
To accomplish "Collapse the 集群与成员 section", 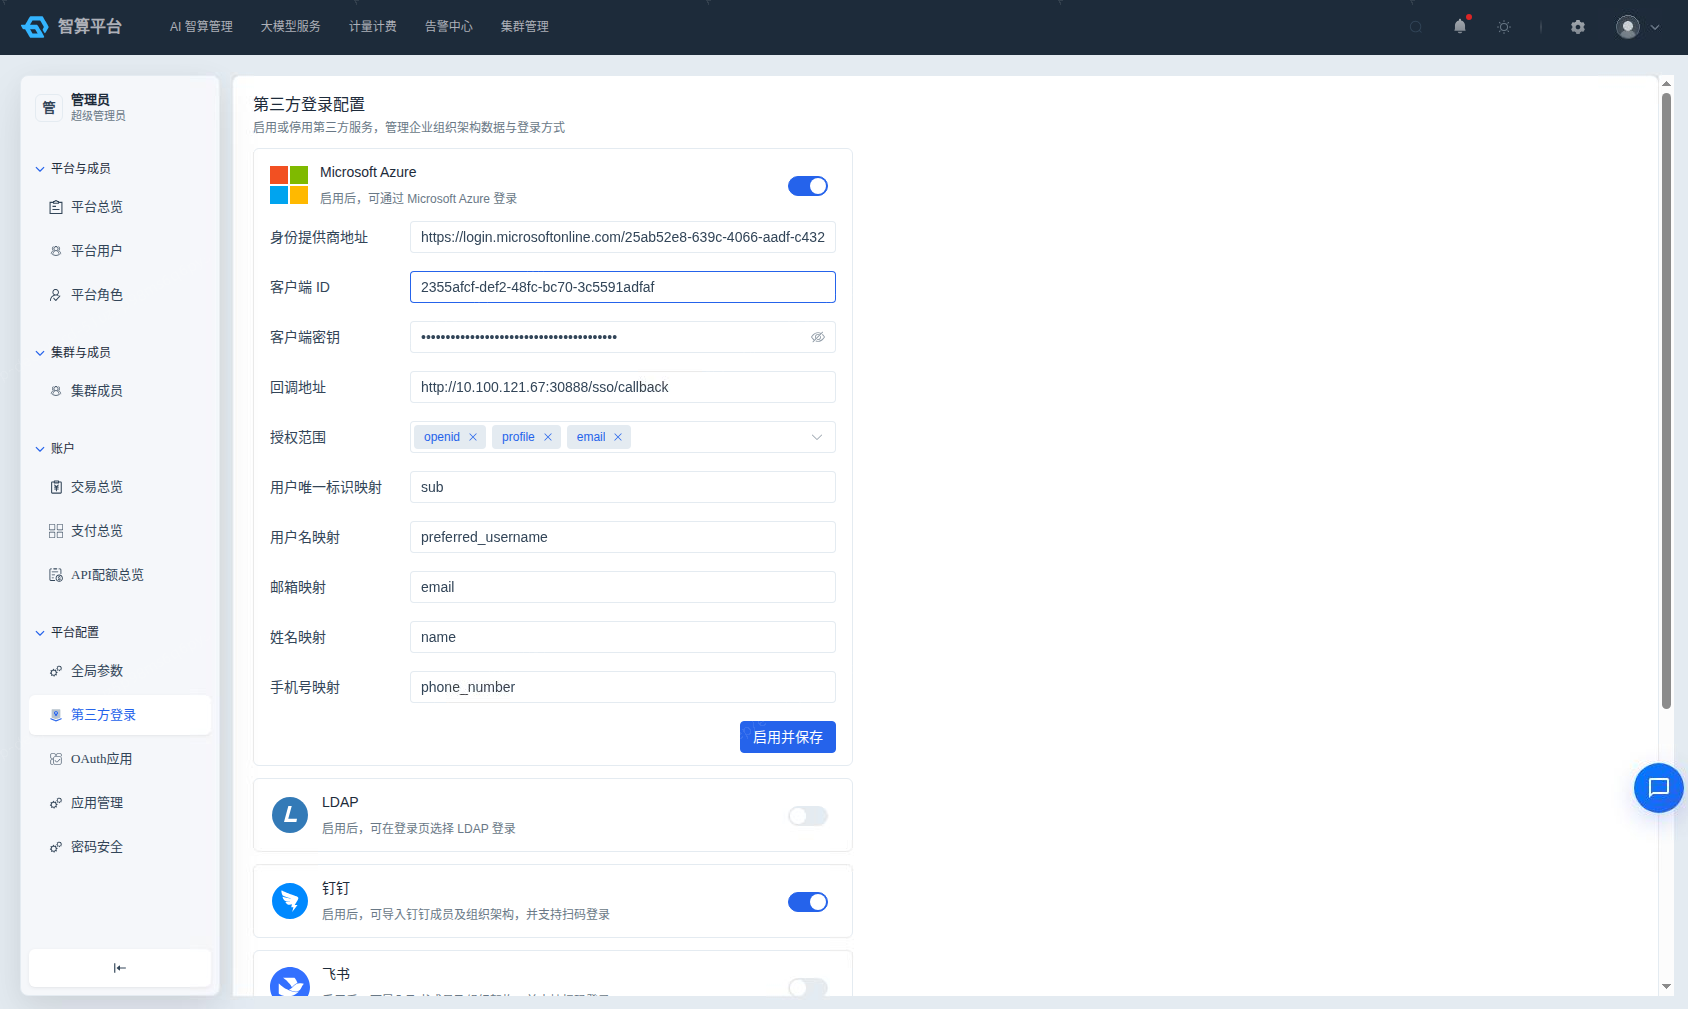I will (x=40, y=353).
